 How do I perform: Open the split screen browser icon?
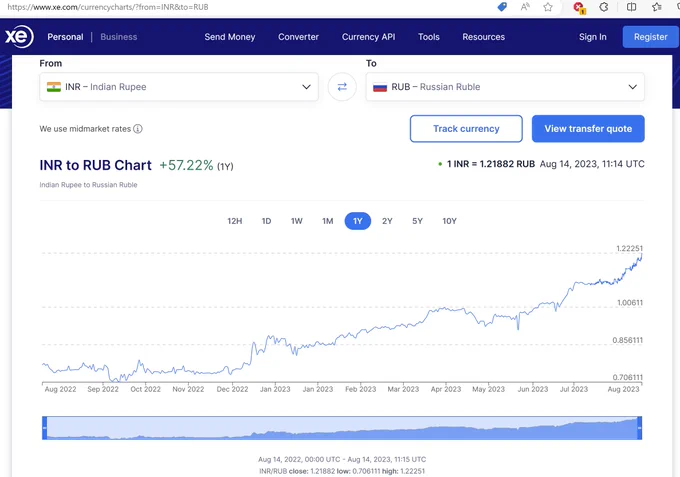click(x=631, y=7)
